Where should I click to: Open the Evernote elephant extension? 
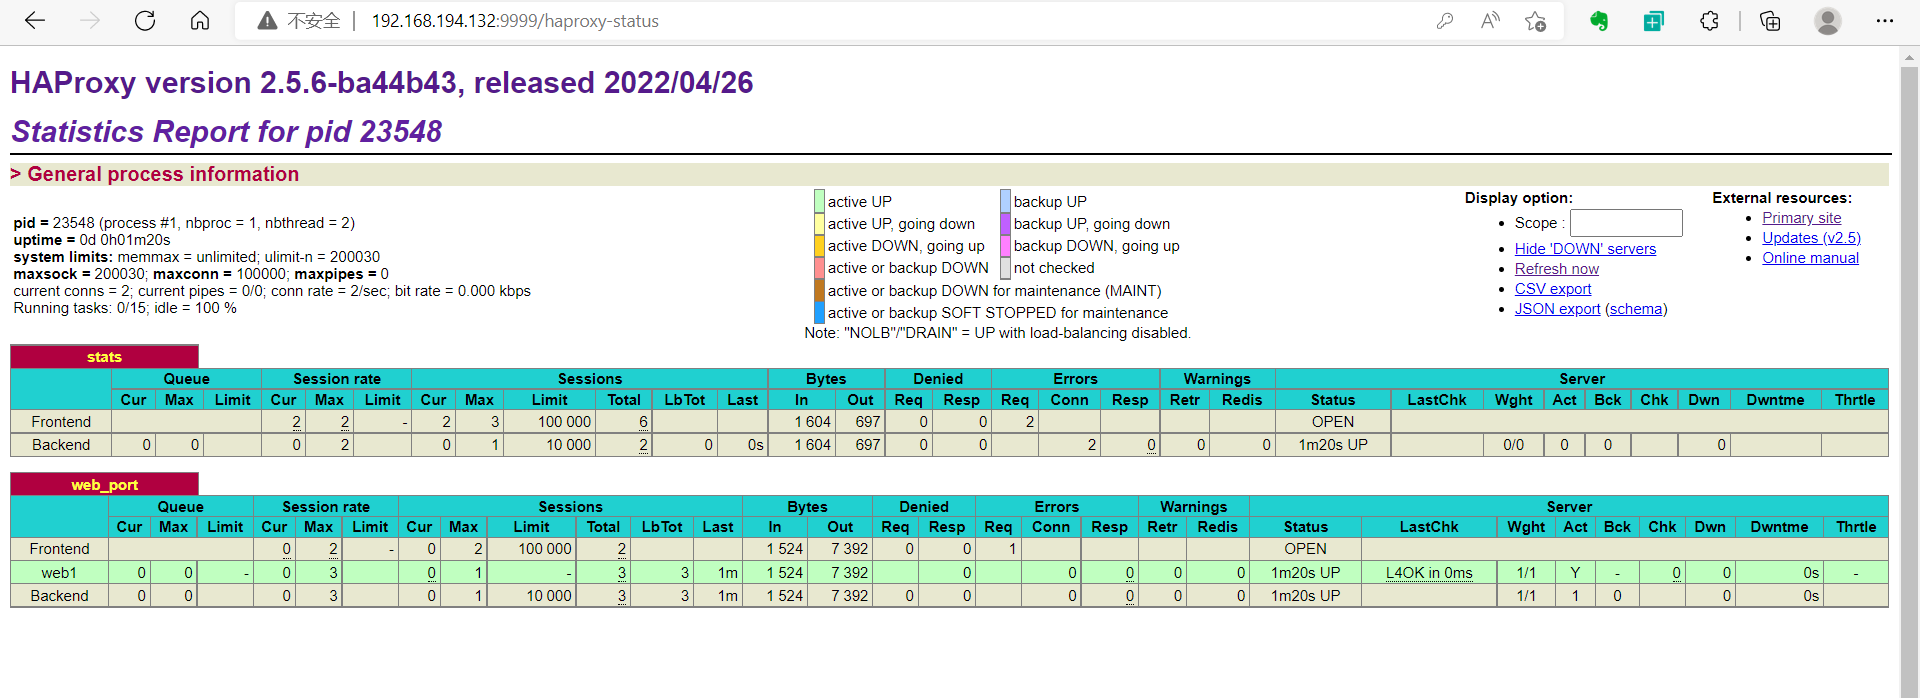pyautogui.click(x=1599, y=21)
